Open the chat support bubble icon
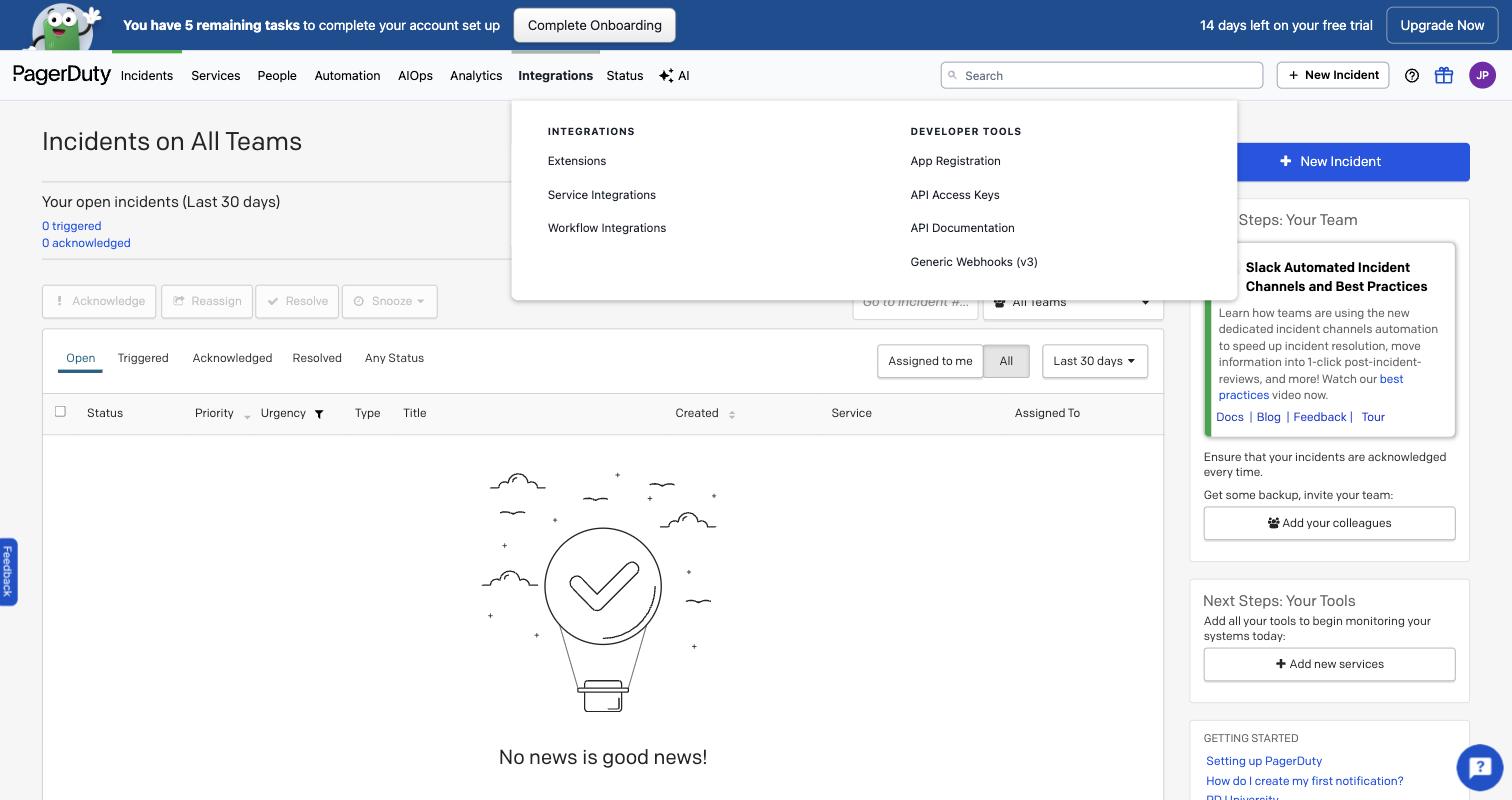Screen dimensions: 1512x800 pos(1480,767)
